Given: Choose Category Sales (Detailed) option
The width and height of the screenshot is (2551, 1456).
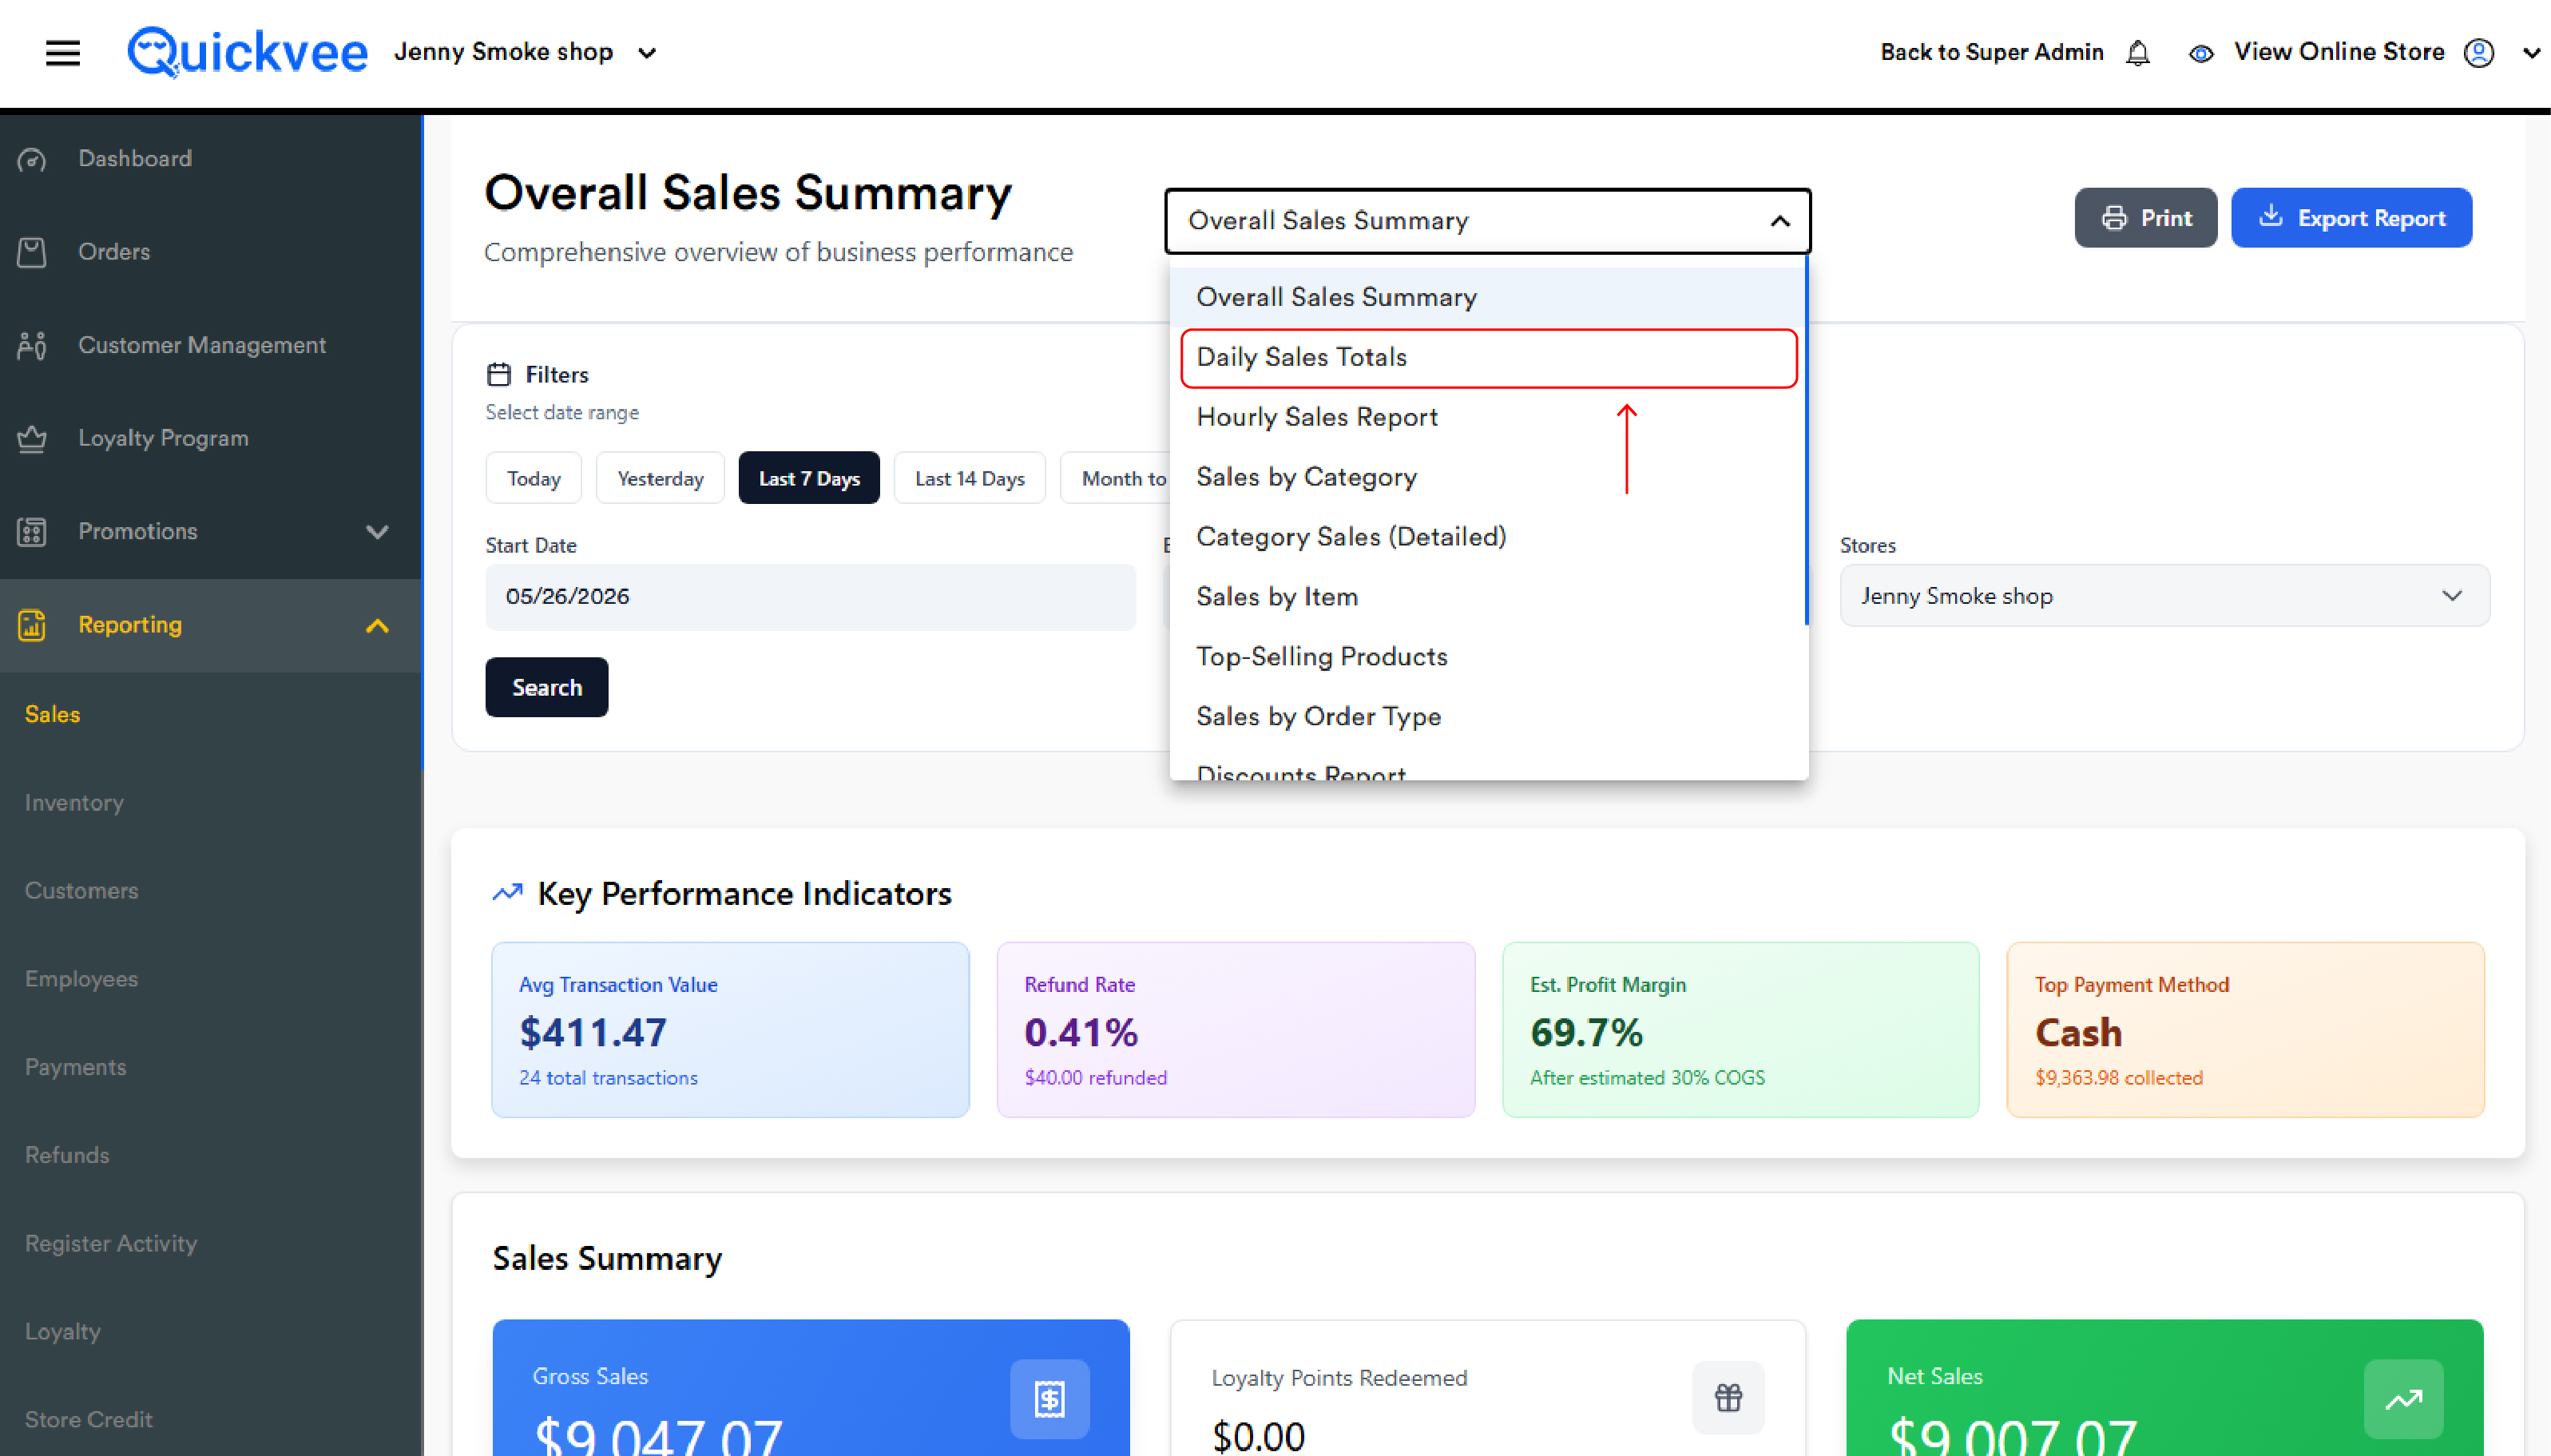Looking at the screenshot, I should [x=1488, y=537].
